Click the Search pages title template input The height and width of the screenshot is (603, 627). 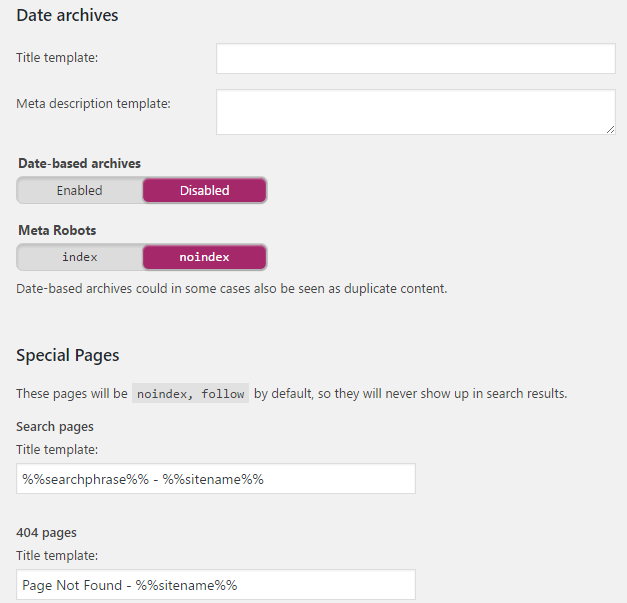[x=216, y=478]
